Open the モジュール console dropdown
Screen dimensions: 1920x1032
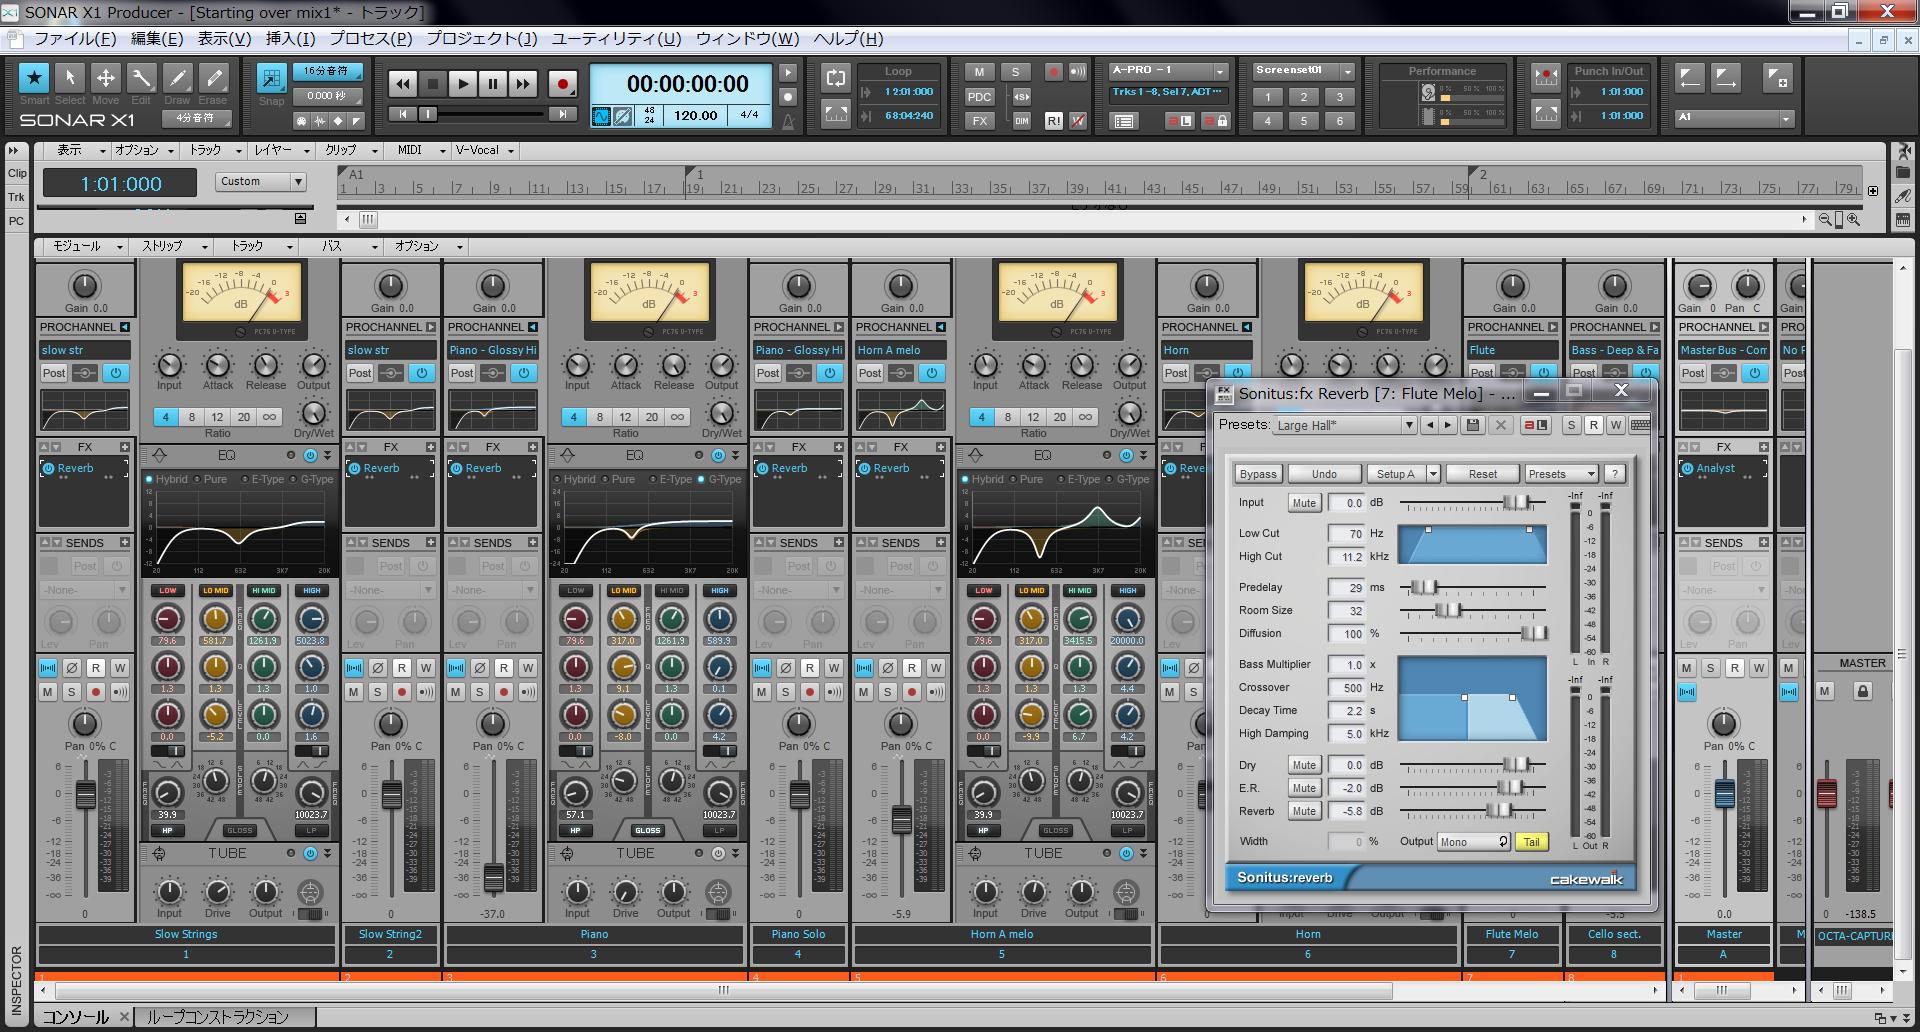pos(85,246)
